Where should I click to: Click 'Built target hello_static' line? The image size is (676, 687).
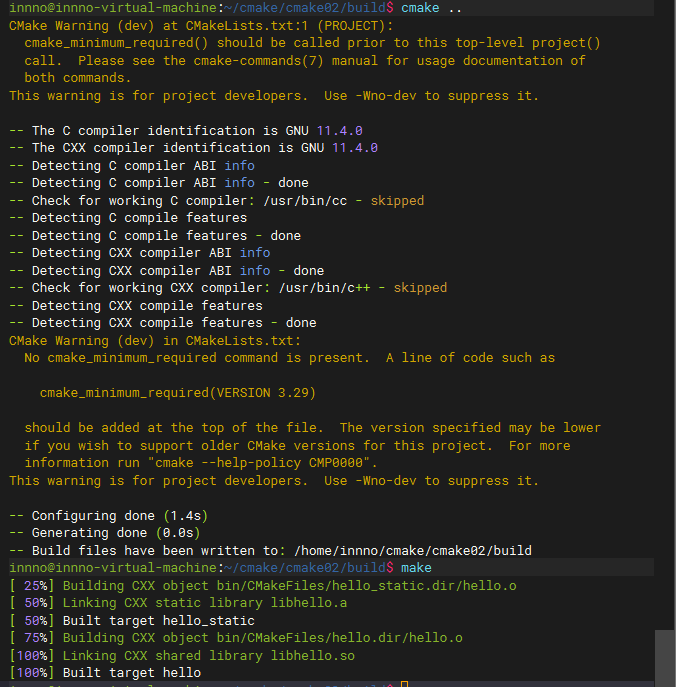coord(159,621)
